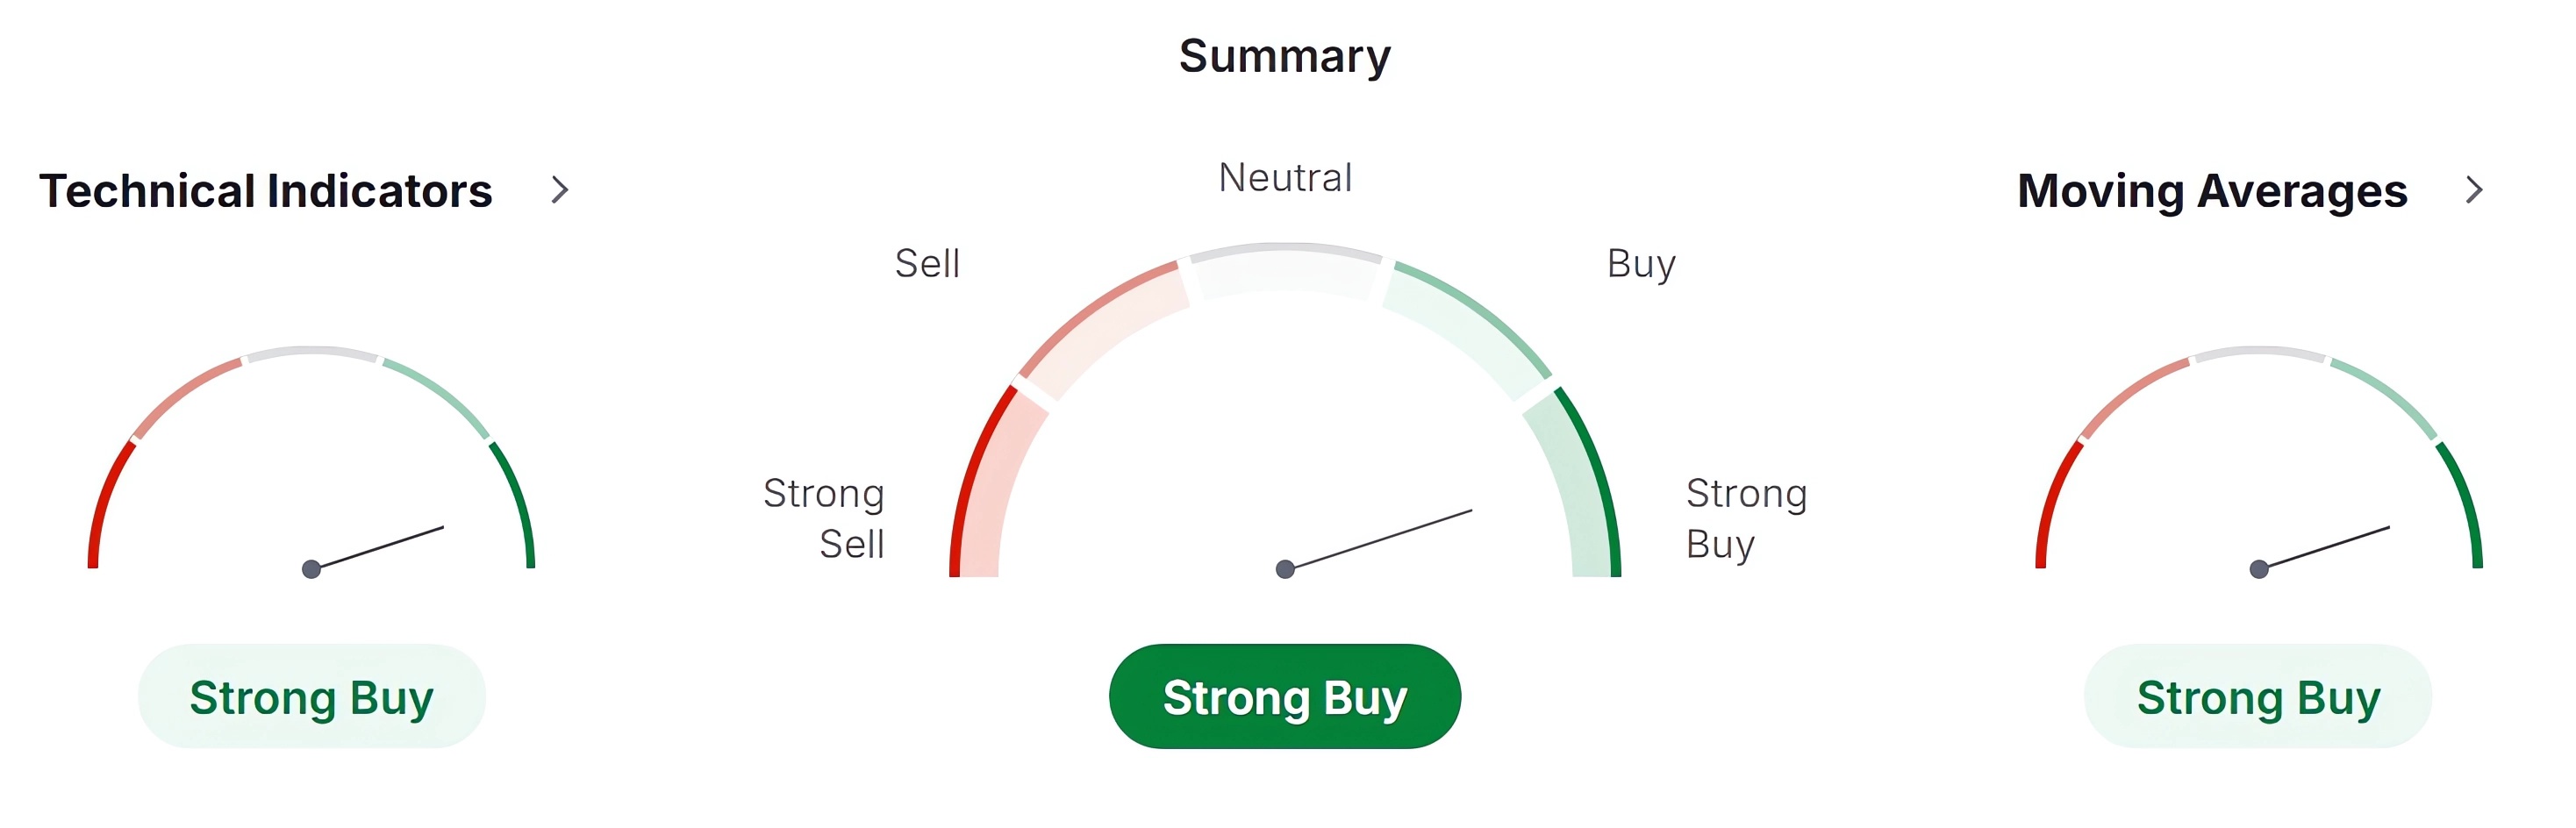Click the Neutral label above the summary gauge
Viewport: 2576px width, 828px height.
coord(1285,178)
